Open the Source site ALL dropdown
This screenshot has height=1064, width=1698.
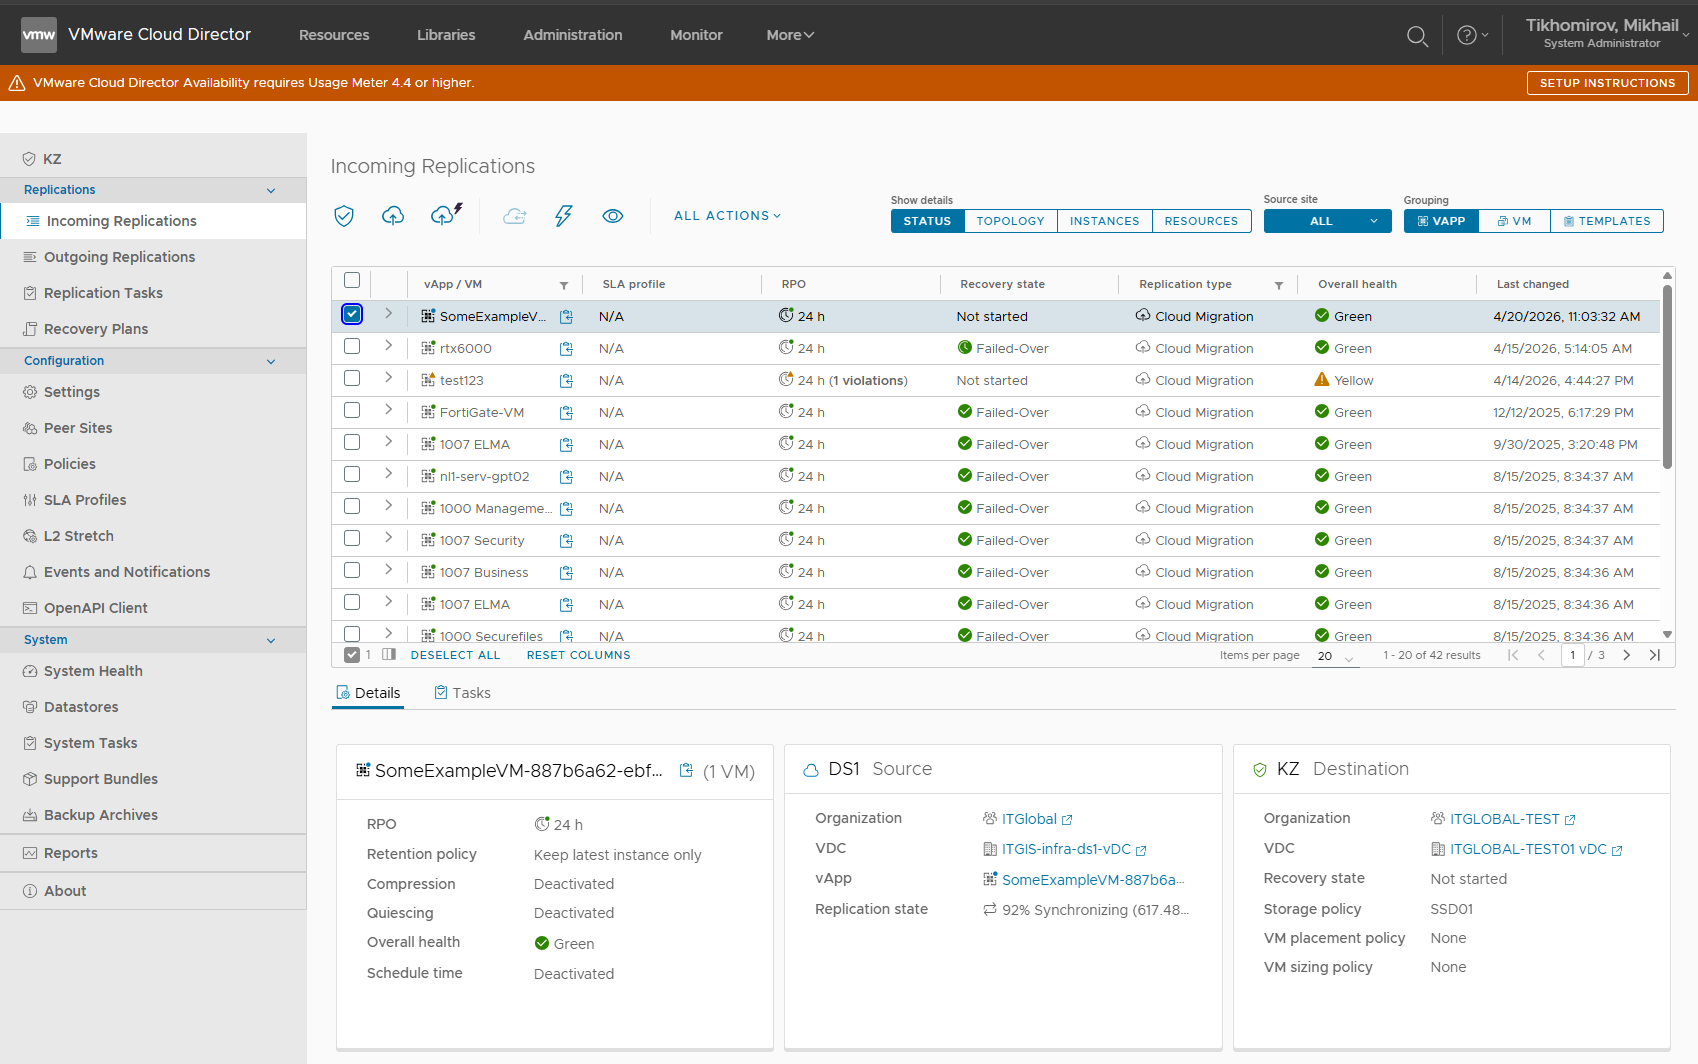click(x=1327, y=221)
